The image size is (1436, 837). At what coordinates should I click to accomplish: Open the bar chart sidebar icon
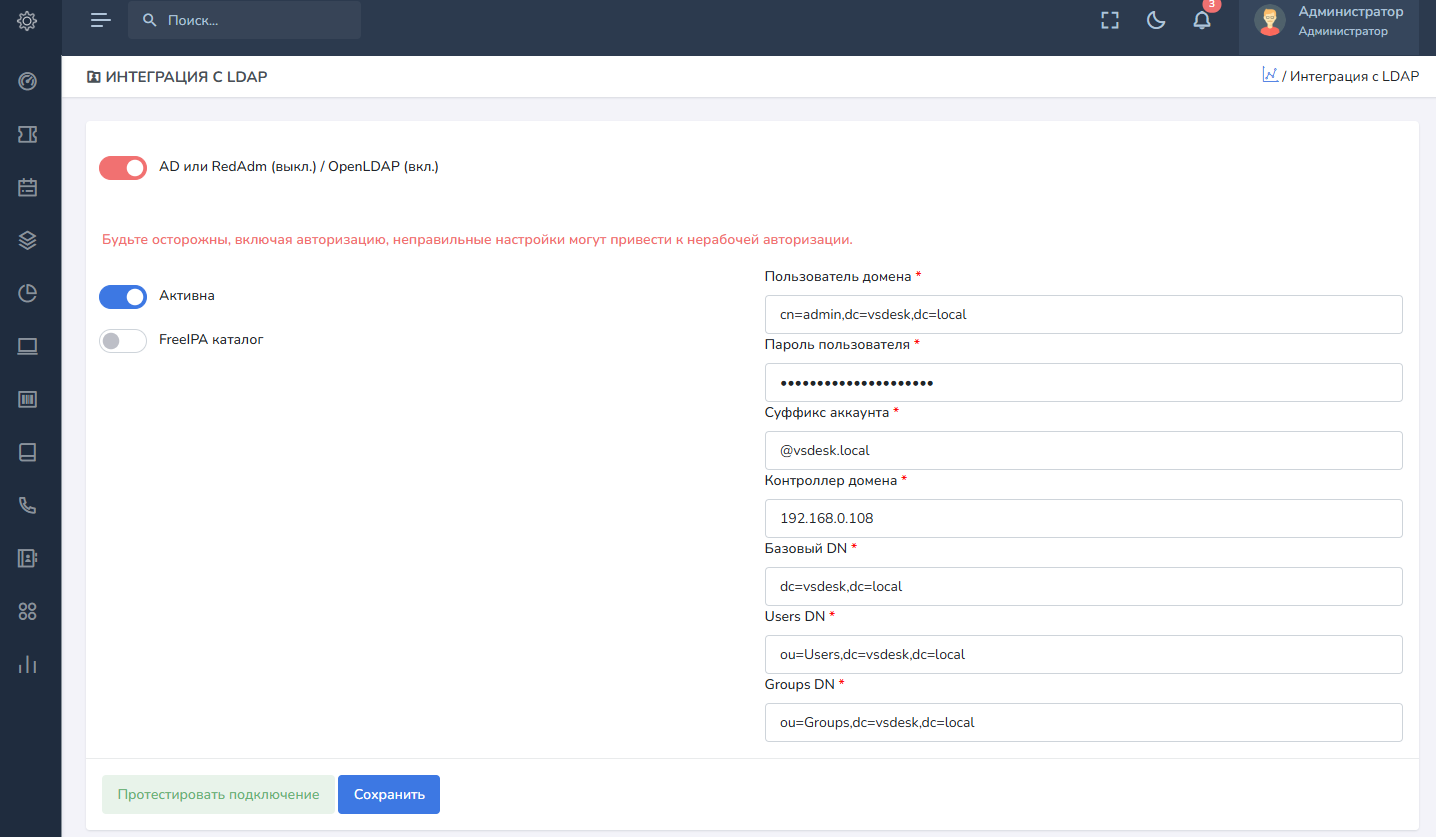point(27,664)
